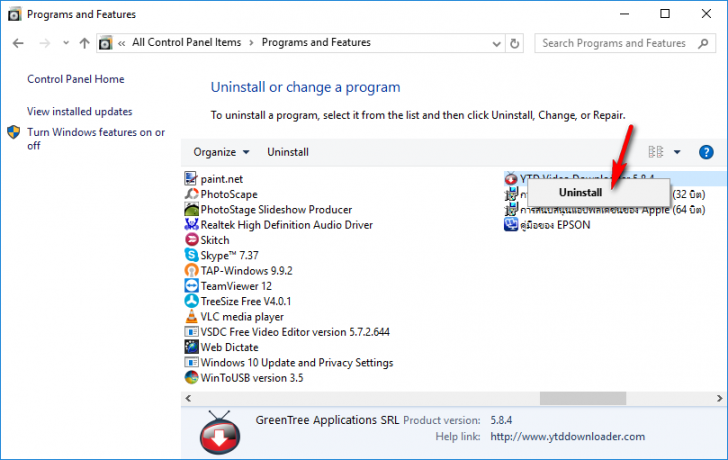Click the large YTD icon in details pane
The image size is (728, 460).
[x=220, y=433]
